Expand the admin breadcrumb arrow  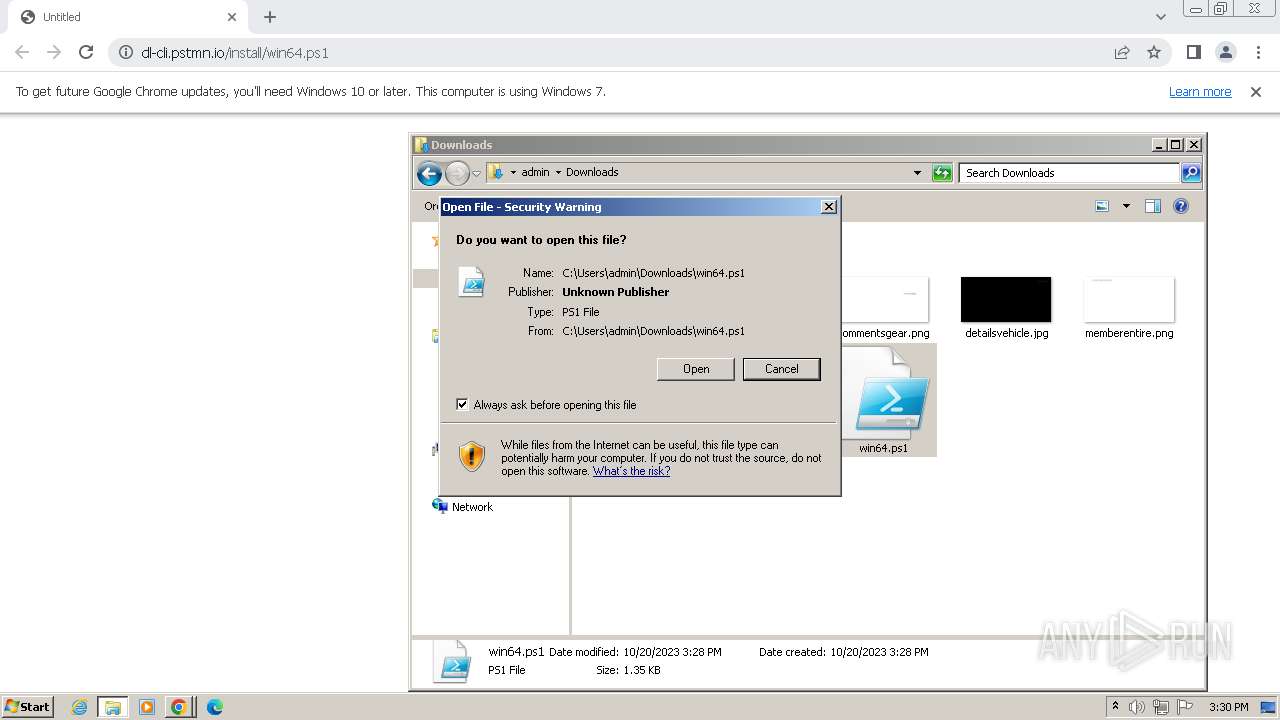558,172
